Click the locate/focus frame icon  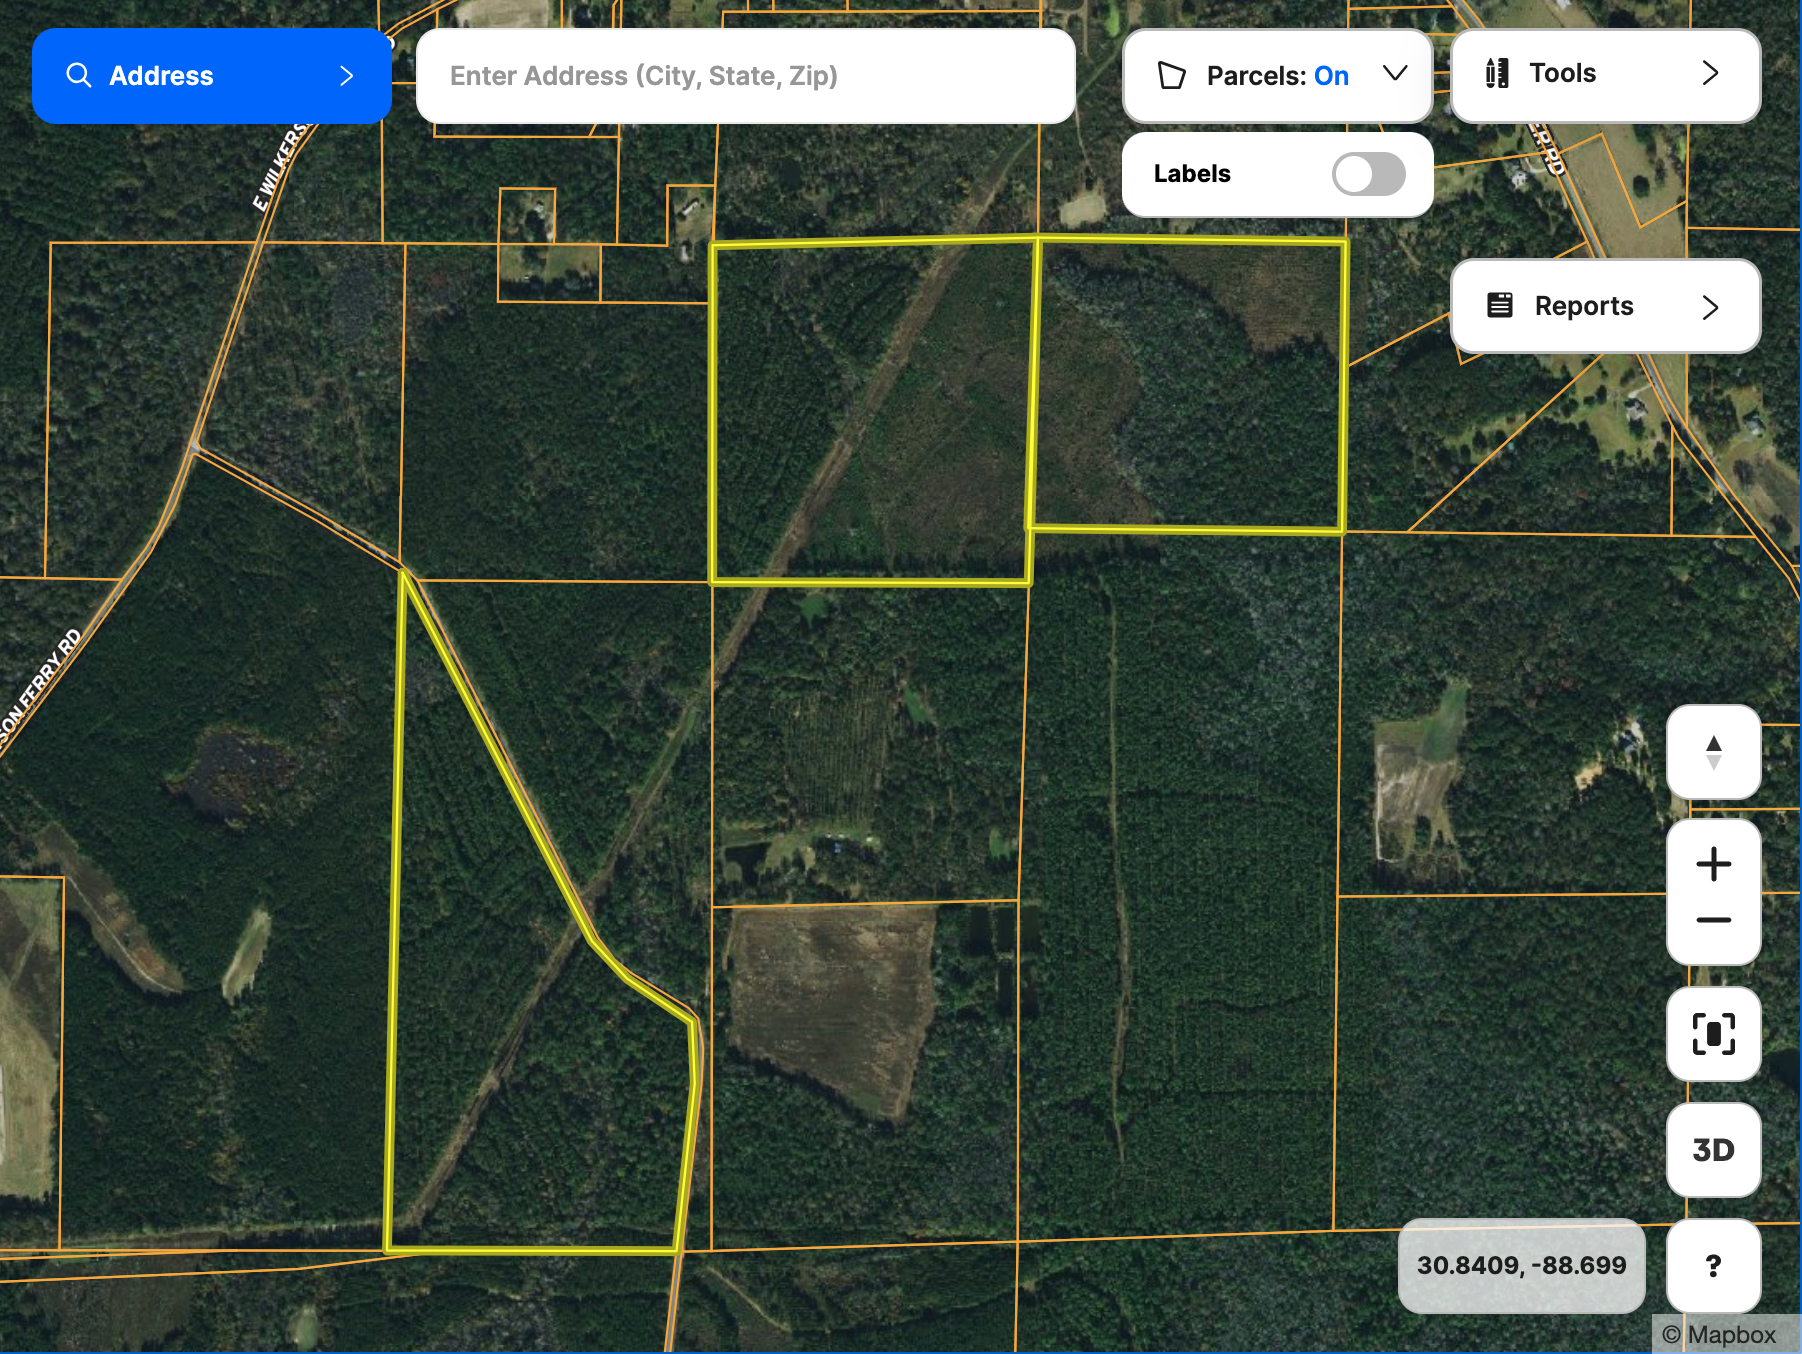(x=1713, y=1034)
